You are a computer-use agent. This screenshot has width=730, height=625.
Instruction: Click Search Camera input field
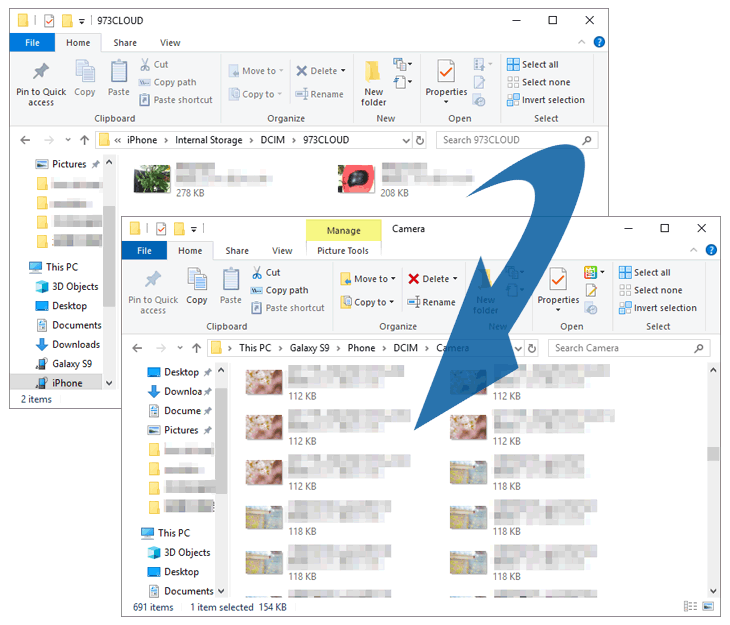[629, 348]
